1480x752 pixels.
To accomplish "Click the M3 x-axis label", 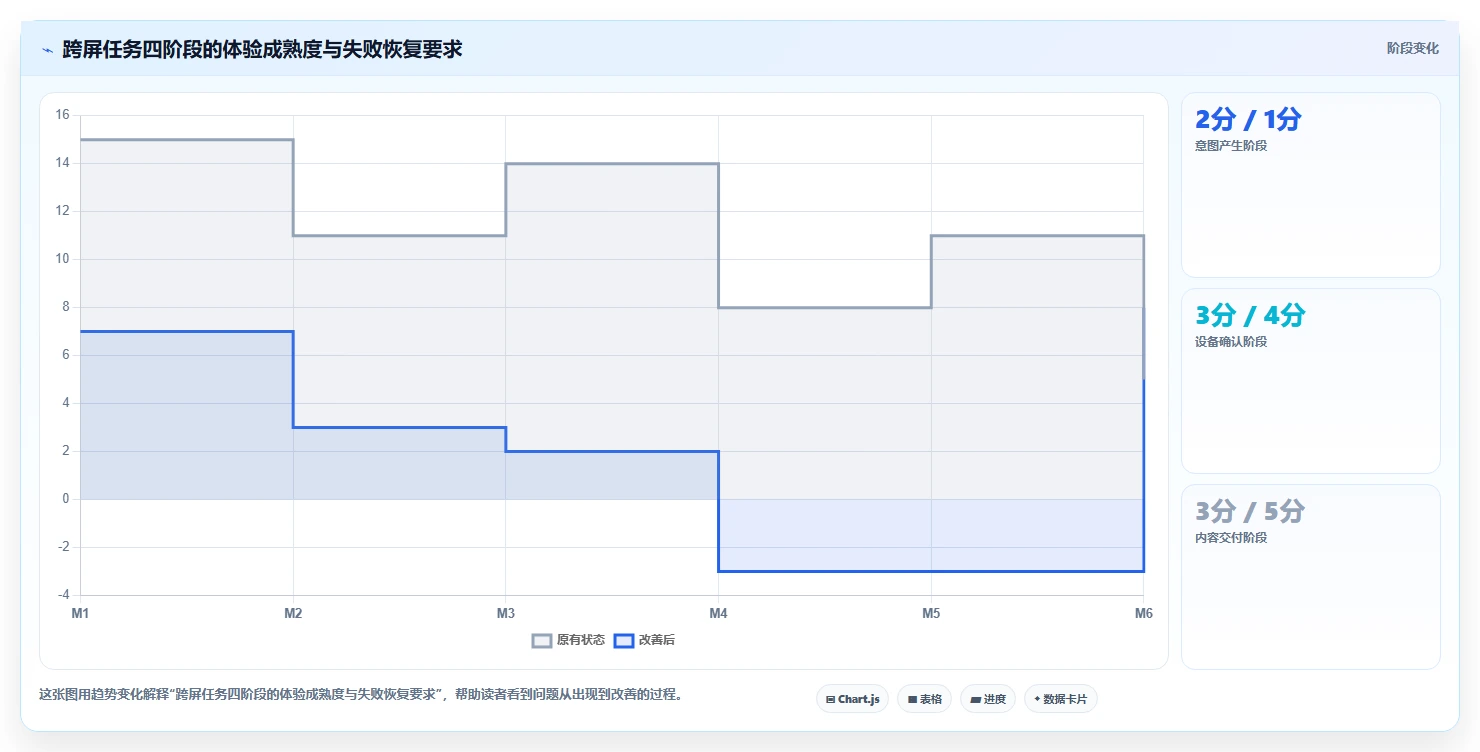I will 505,614.
